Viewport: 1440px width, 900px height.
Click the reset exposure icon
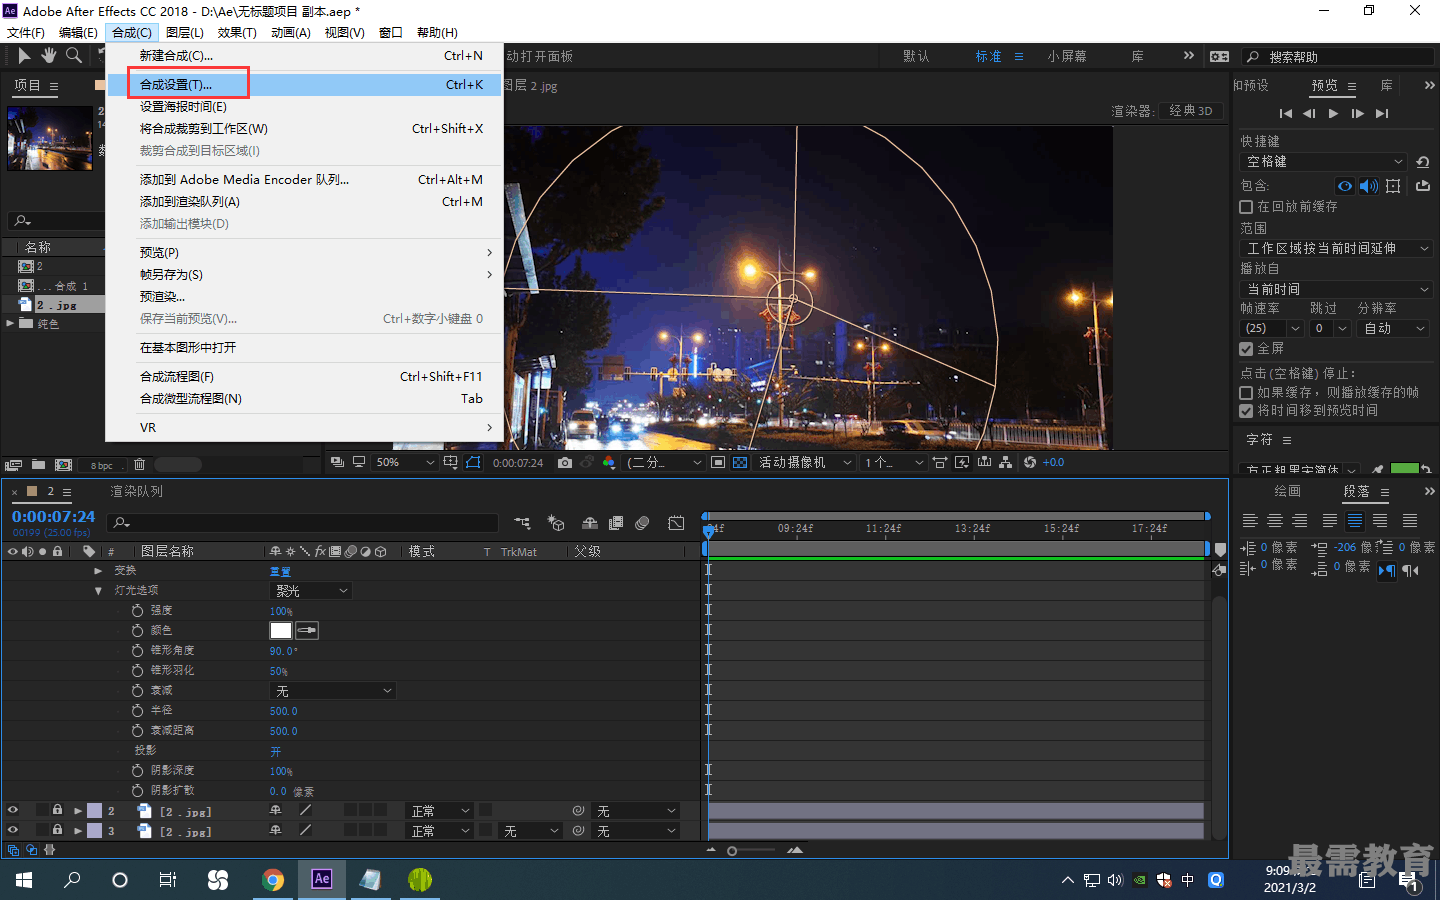click(1030, 462)
